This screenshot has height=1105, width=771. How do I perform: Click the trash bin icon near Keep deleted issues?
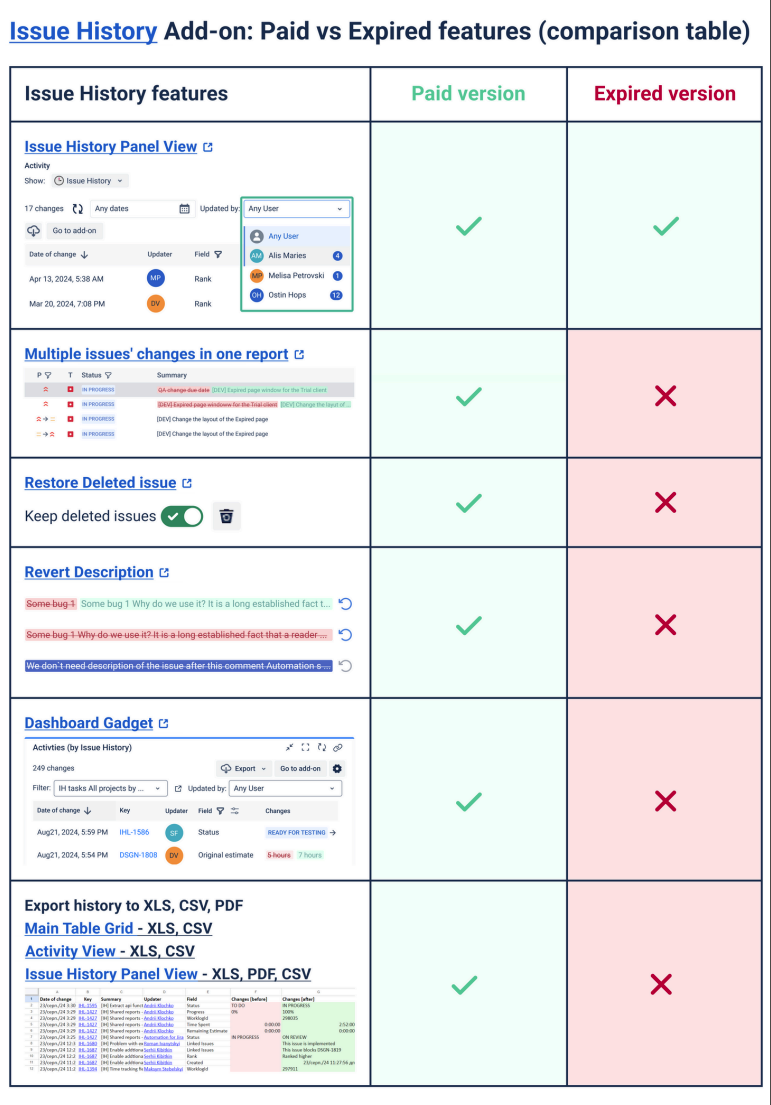coord(227,516)
